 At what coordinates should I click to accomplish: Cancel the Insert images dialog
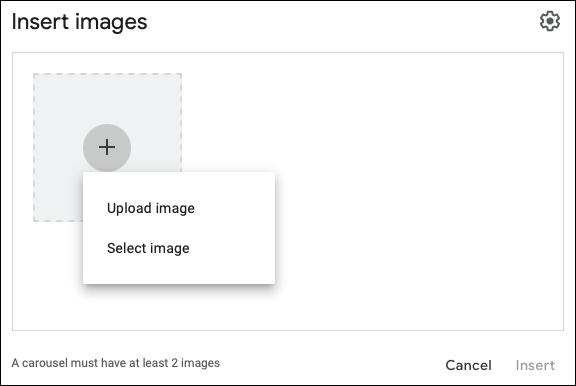coord(468,365)
